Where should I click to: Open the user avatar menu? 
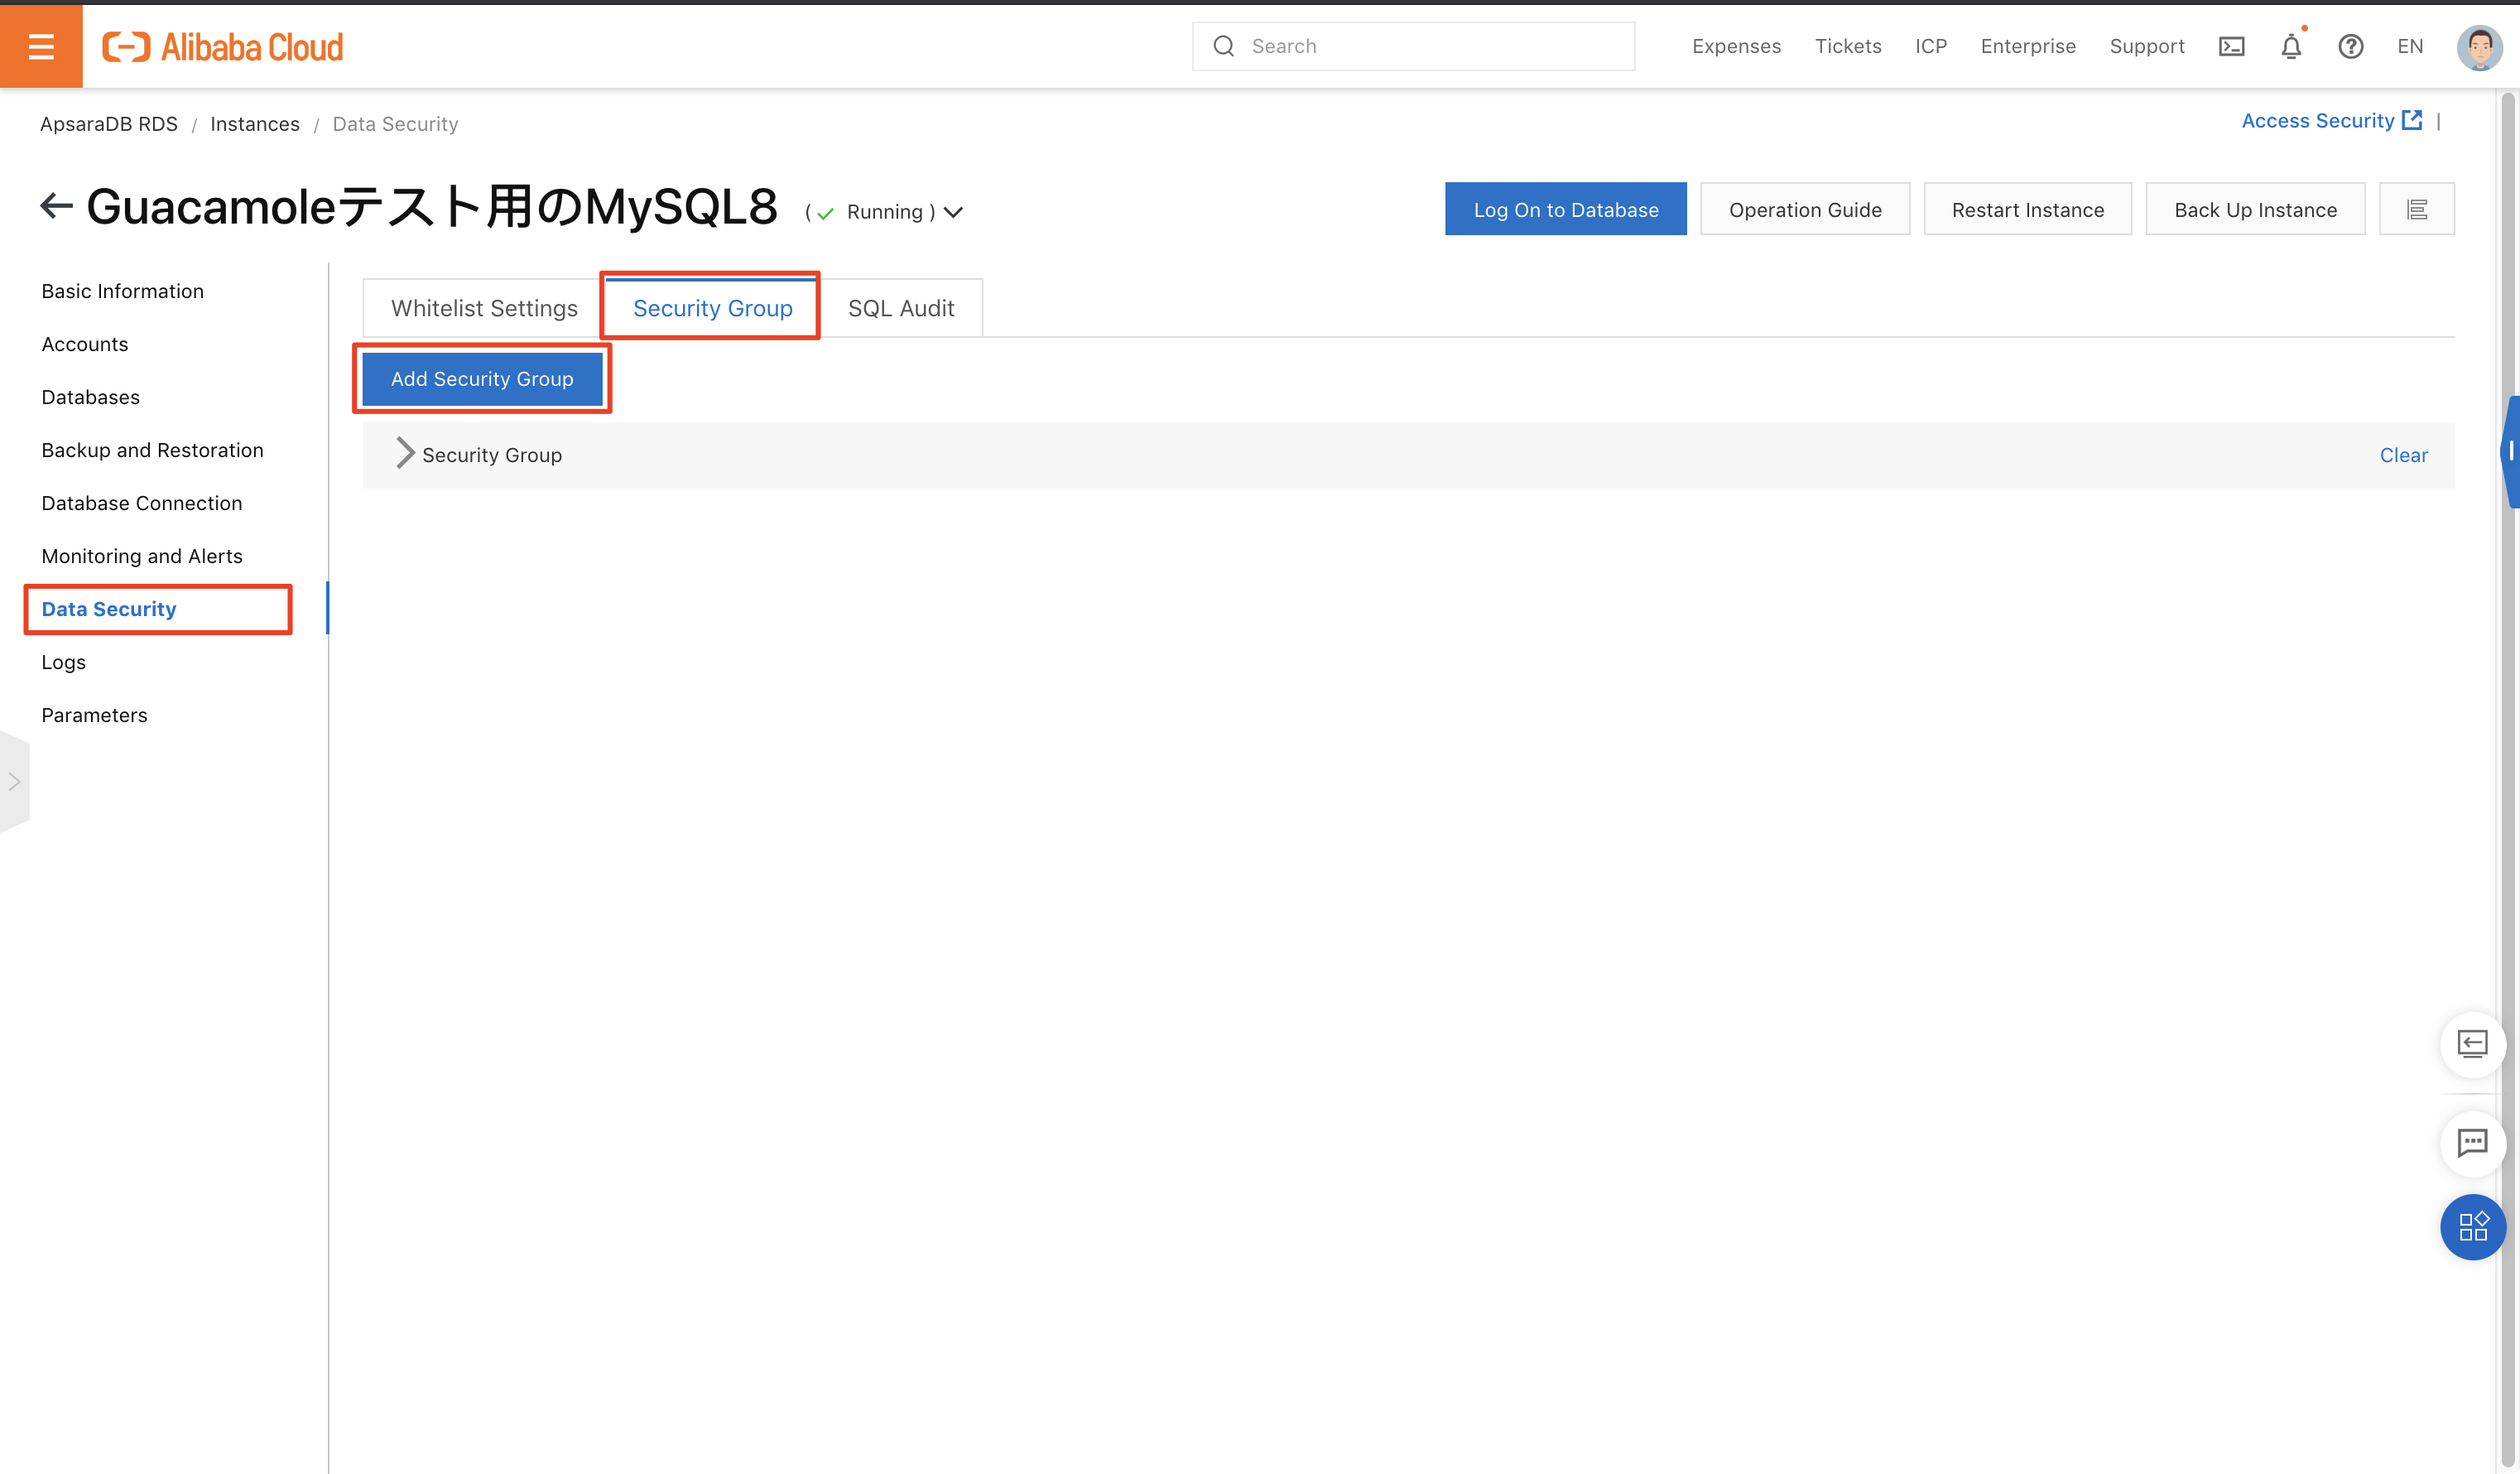(x=2479, y=46)
